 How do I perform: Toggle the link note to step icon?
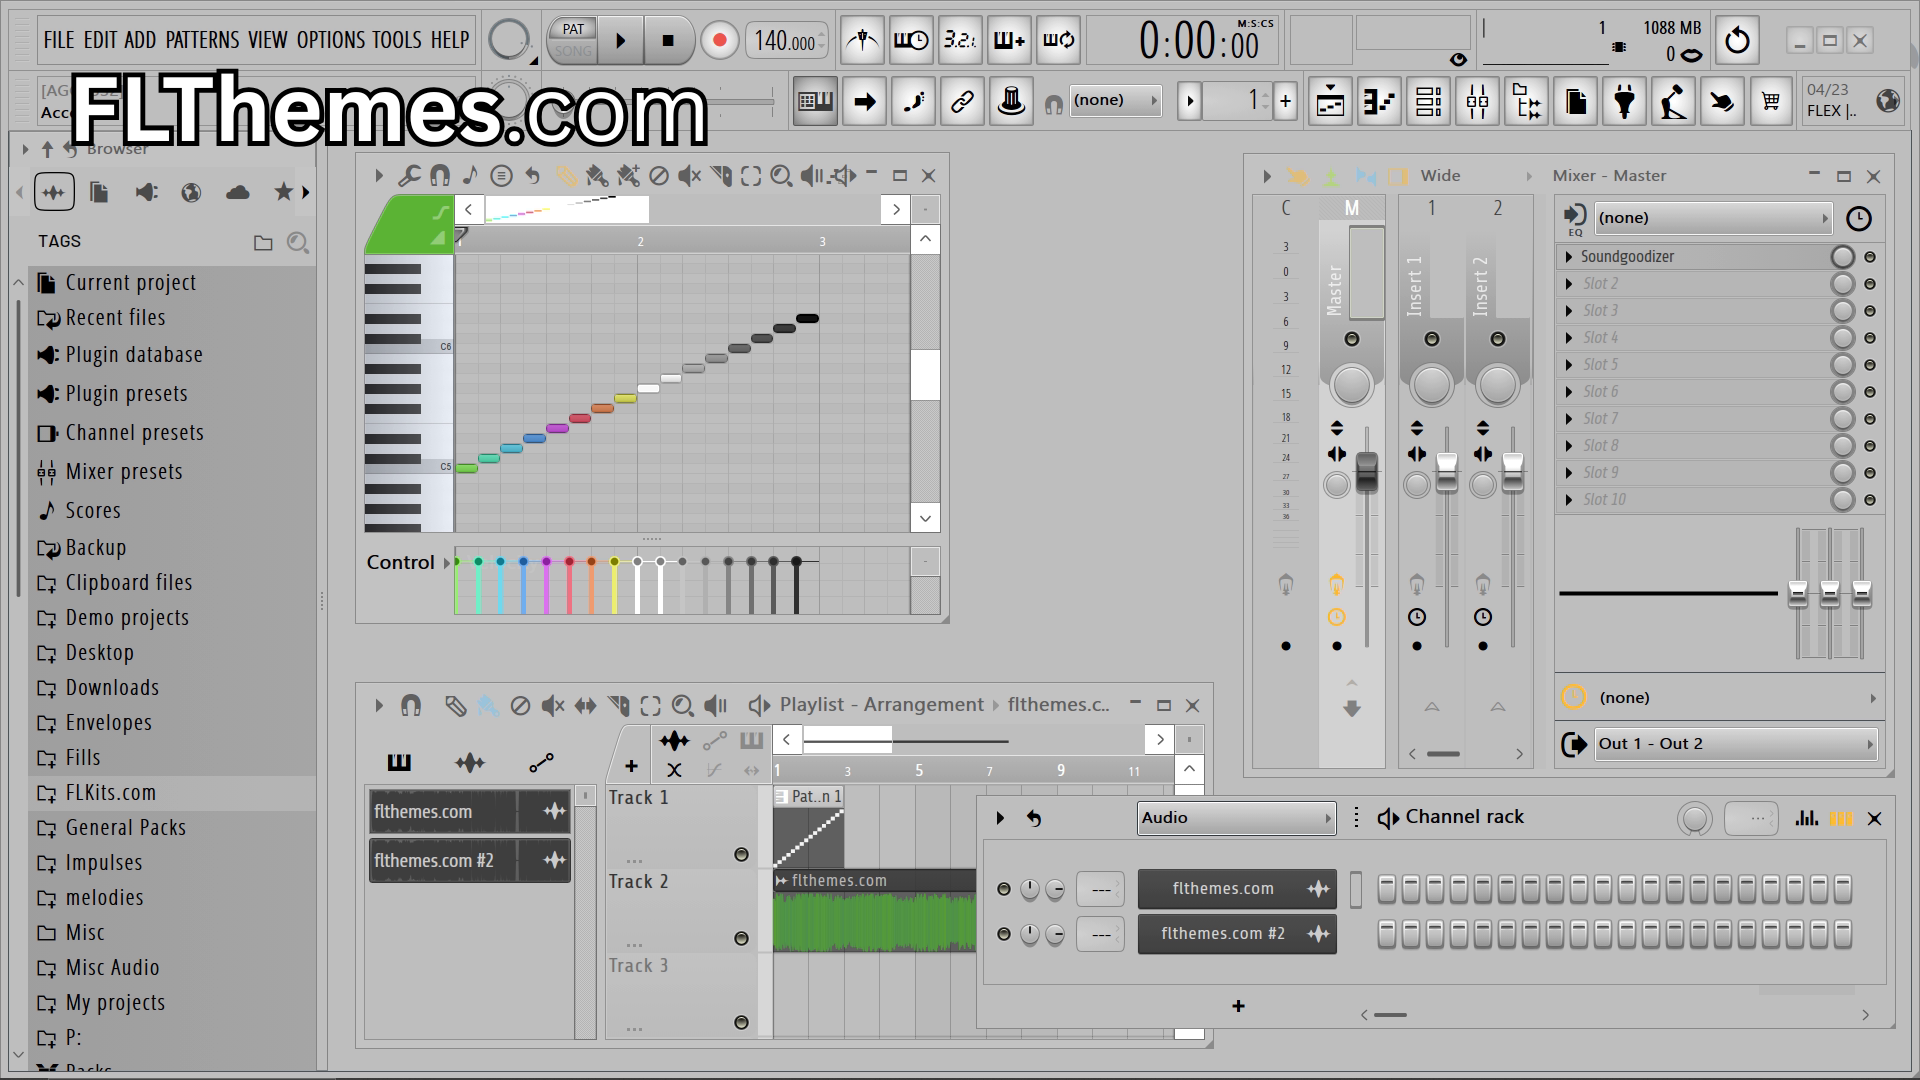963,101
